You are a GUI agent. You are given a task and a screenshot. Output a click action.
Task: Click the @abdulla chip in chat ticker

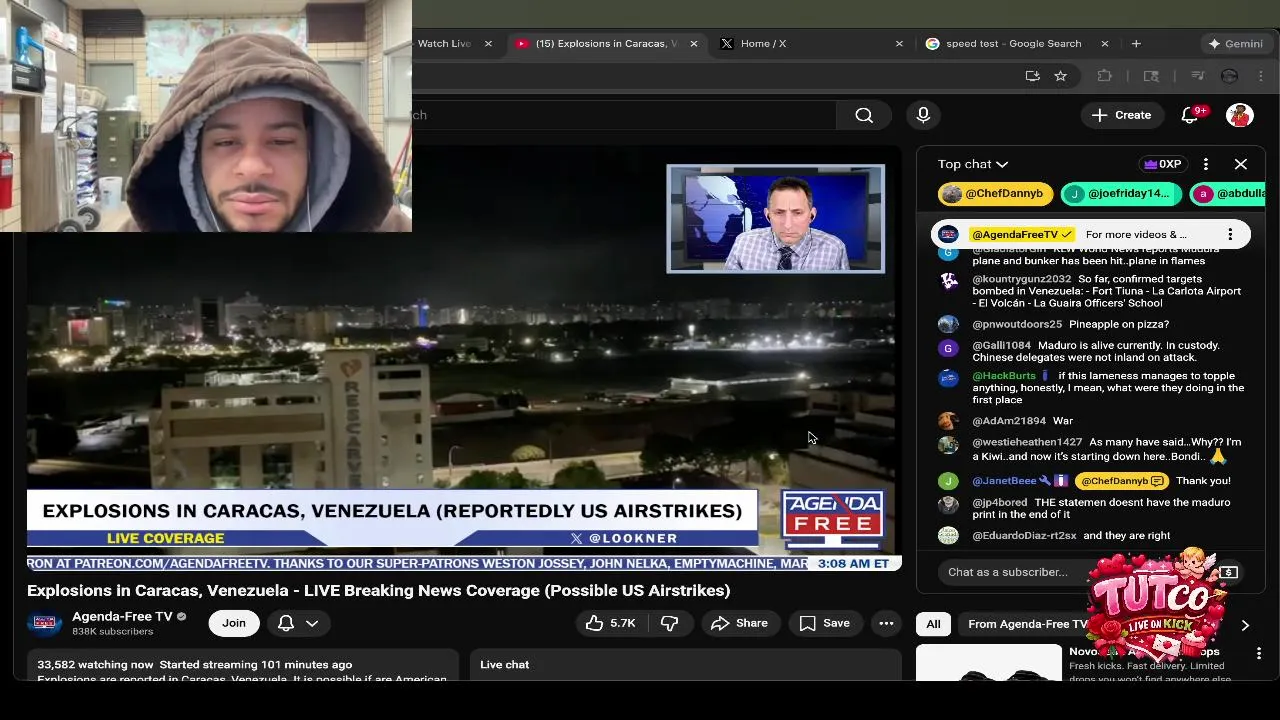(1228, 194)
